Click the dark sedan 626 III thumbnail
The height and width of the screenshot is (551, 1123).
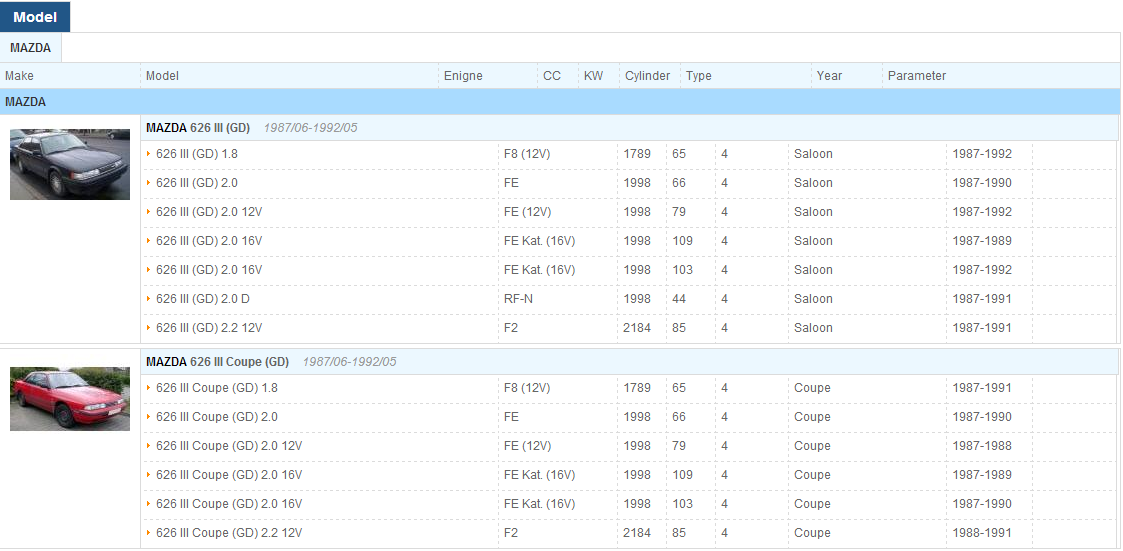[x=70, y=164]
